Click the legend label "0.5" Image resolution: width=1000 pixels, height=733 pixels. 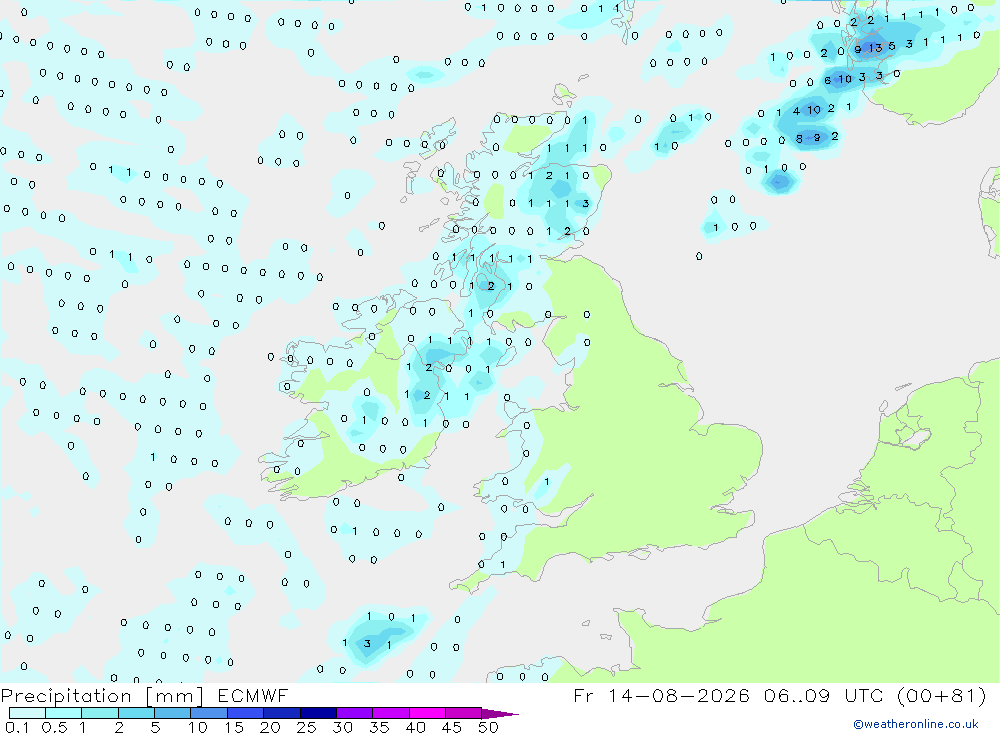click(x=54, y=727)
